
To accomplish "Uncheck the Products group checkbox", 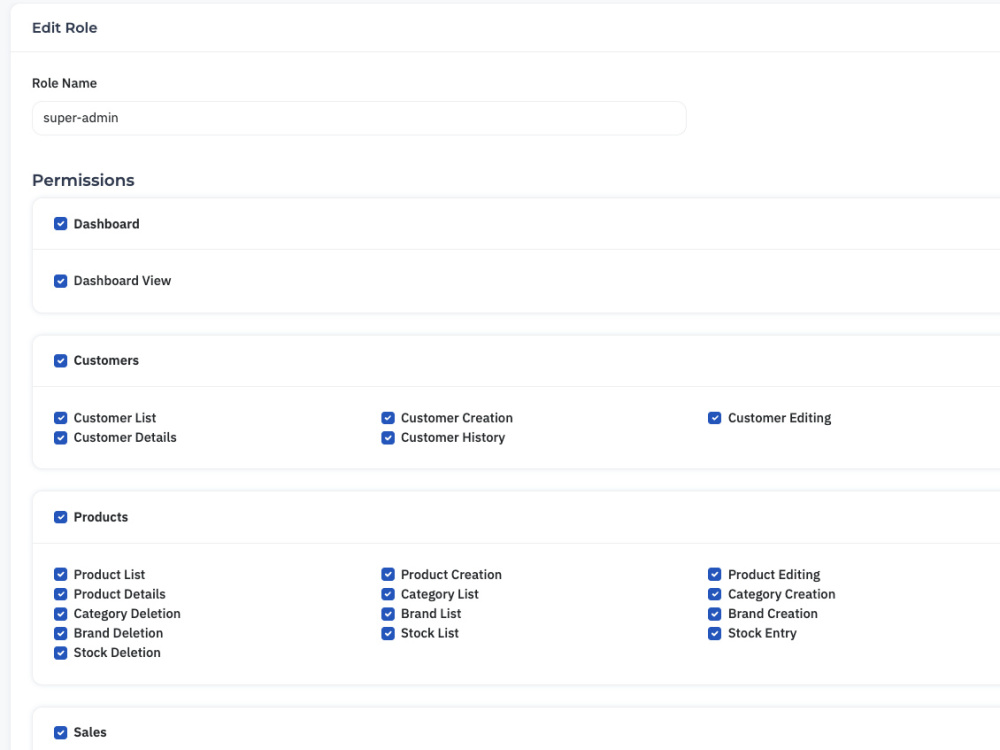I will [61, 517].
